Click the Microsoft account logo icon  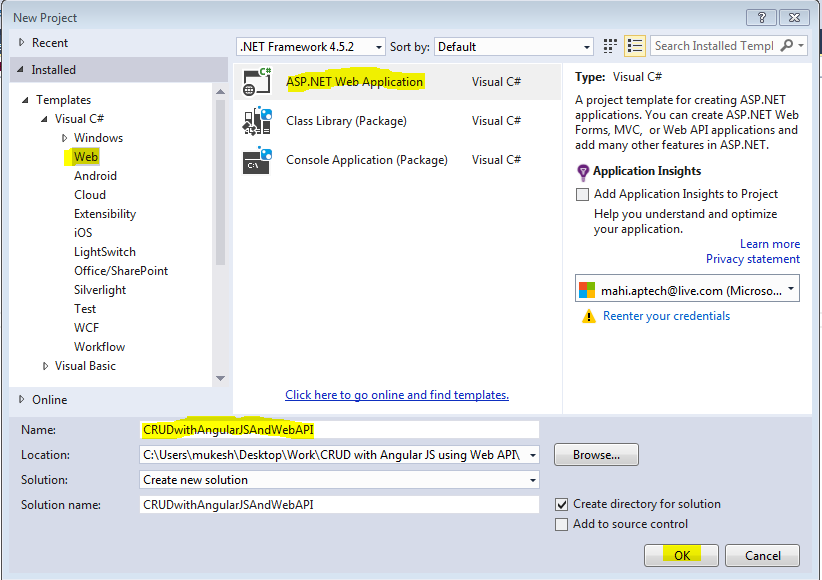pos(587,290)
